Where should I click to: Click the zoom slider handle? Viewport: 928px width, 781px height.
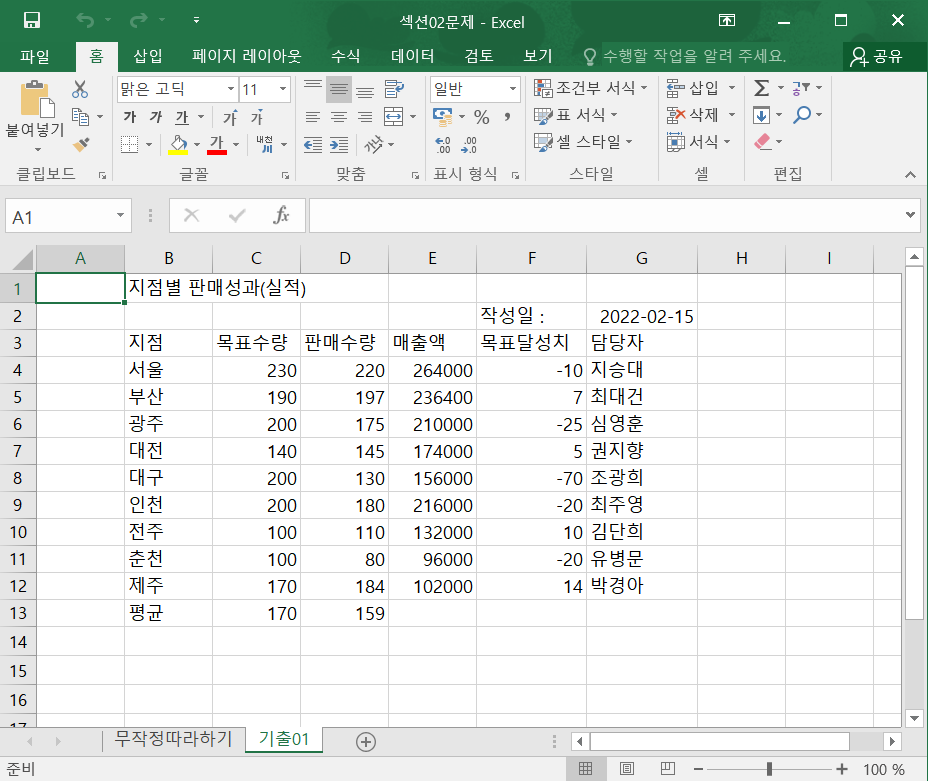click(x=769, y=769)
